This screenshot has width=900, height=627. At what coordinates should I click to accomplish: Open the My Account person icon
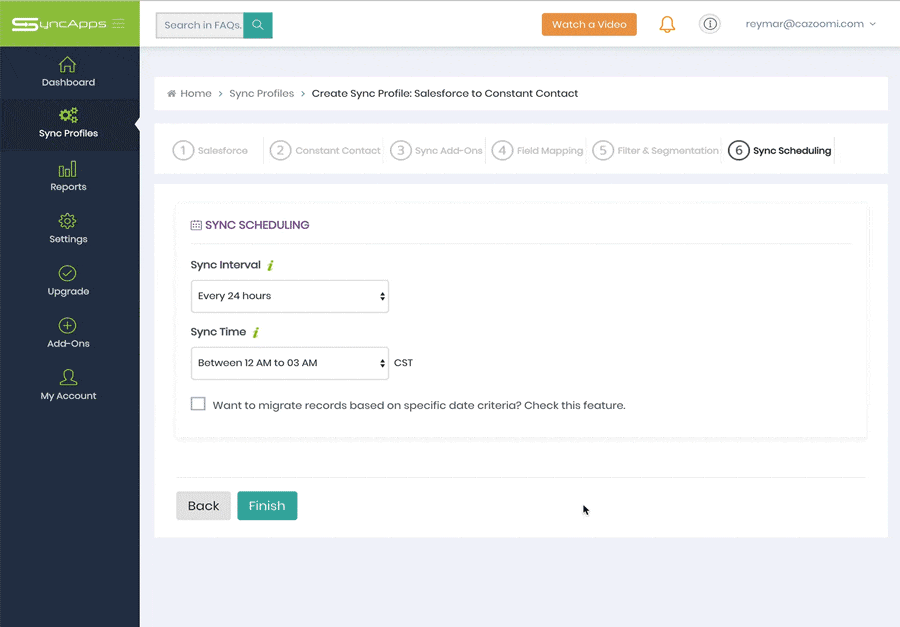[x=68, y=377]
